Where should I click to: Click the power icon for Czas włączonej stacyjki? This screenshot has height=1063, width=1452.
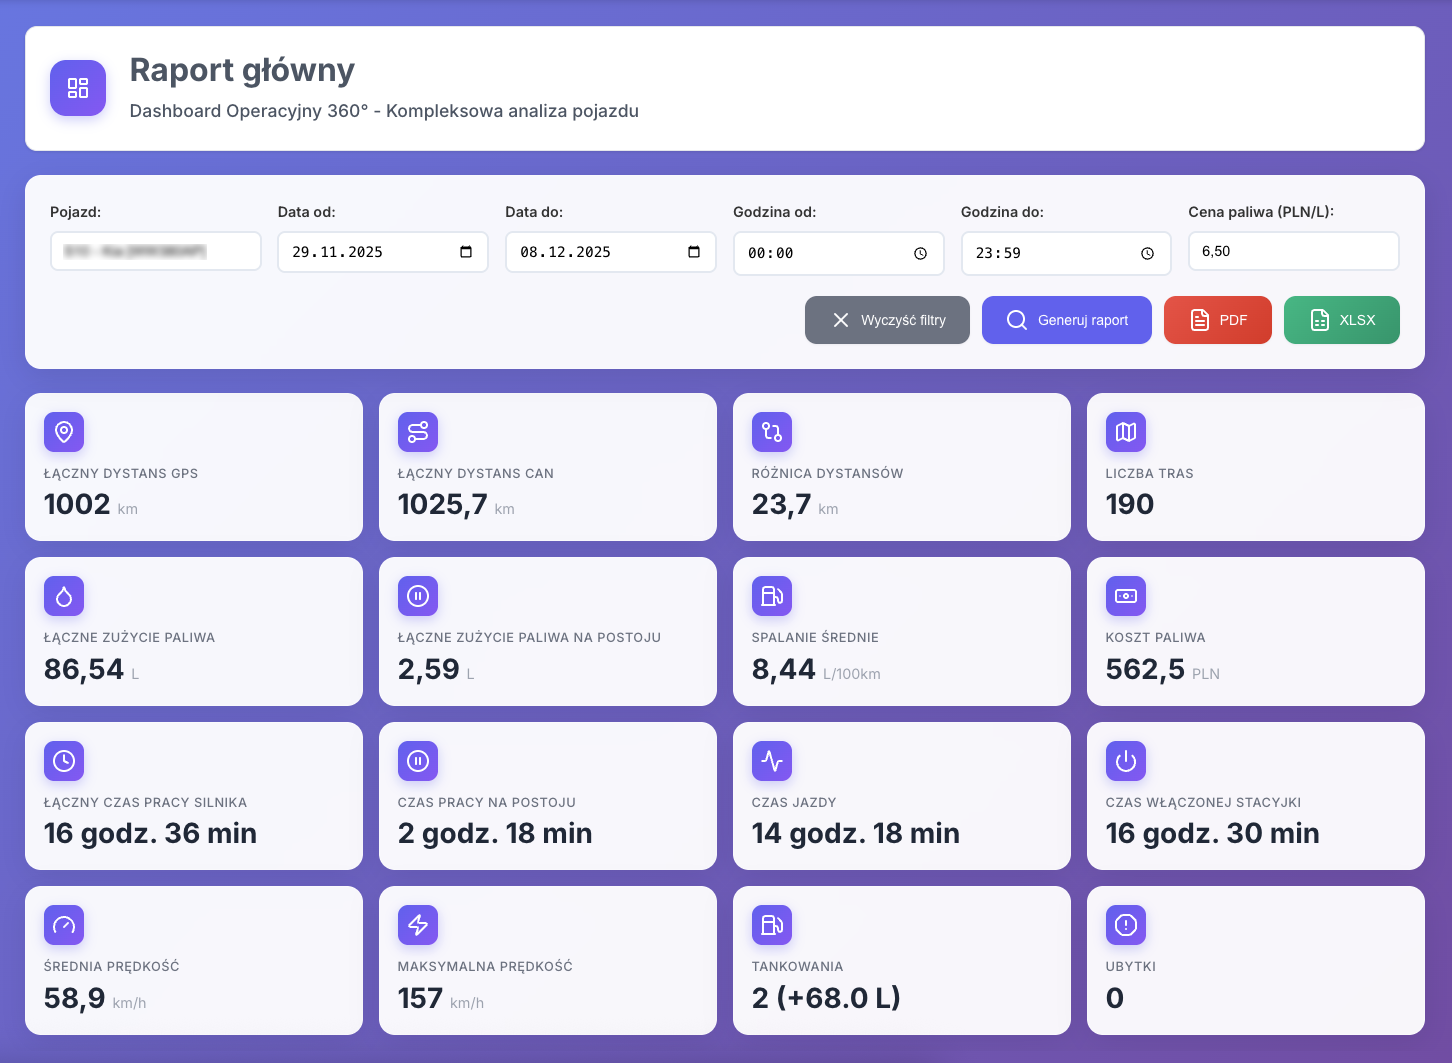click(x=1126, y=761)
